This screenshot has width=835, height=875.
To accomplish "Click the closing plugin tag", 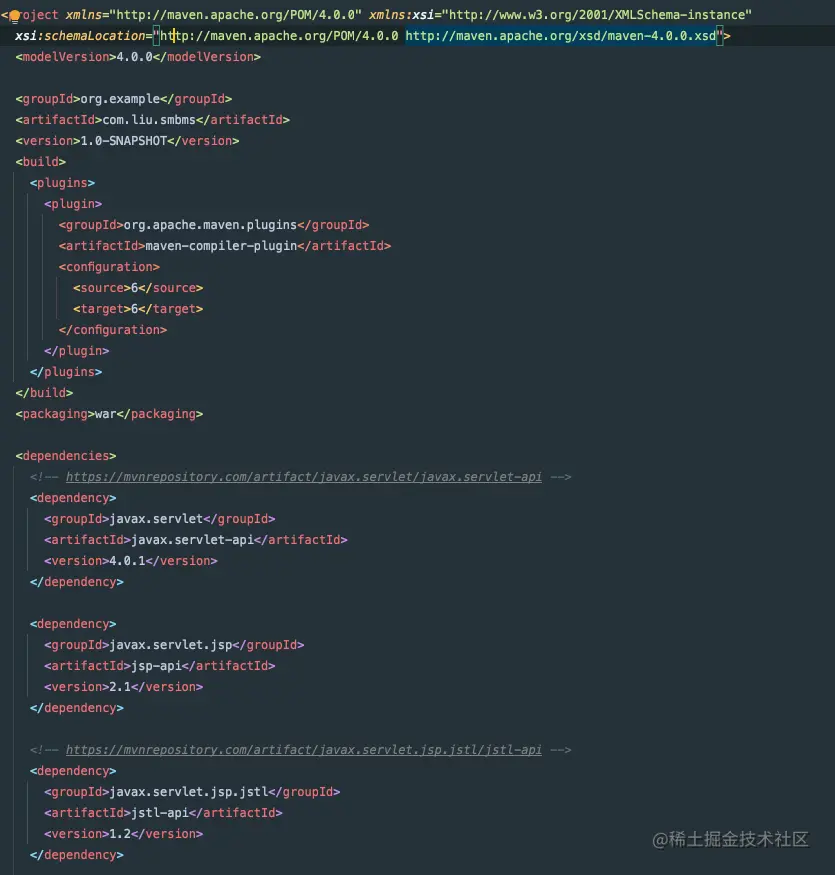I will 77,351.
